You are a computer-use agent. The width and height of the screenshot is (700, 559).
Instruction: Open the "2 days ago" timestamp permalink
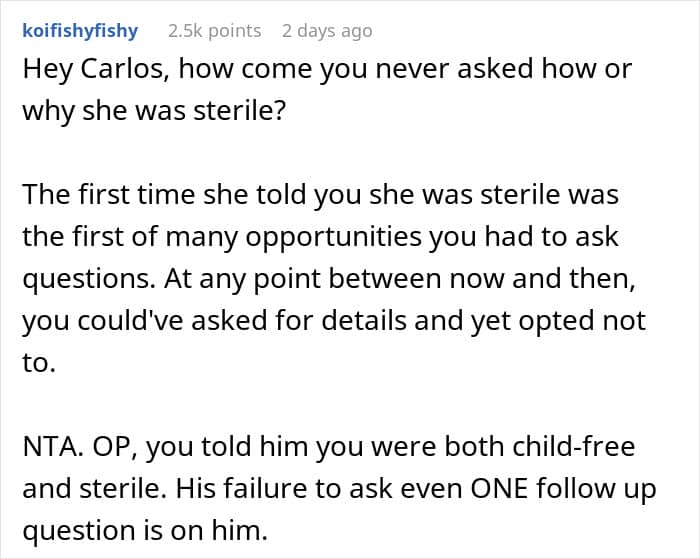(x=327, y=31)
